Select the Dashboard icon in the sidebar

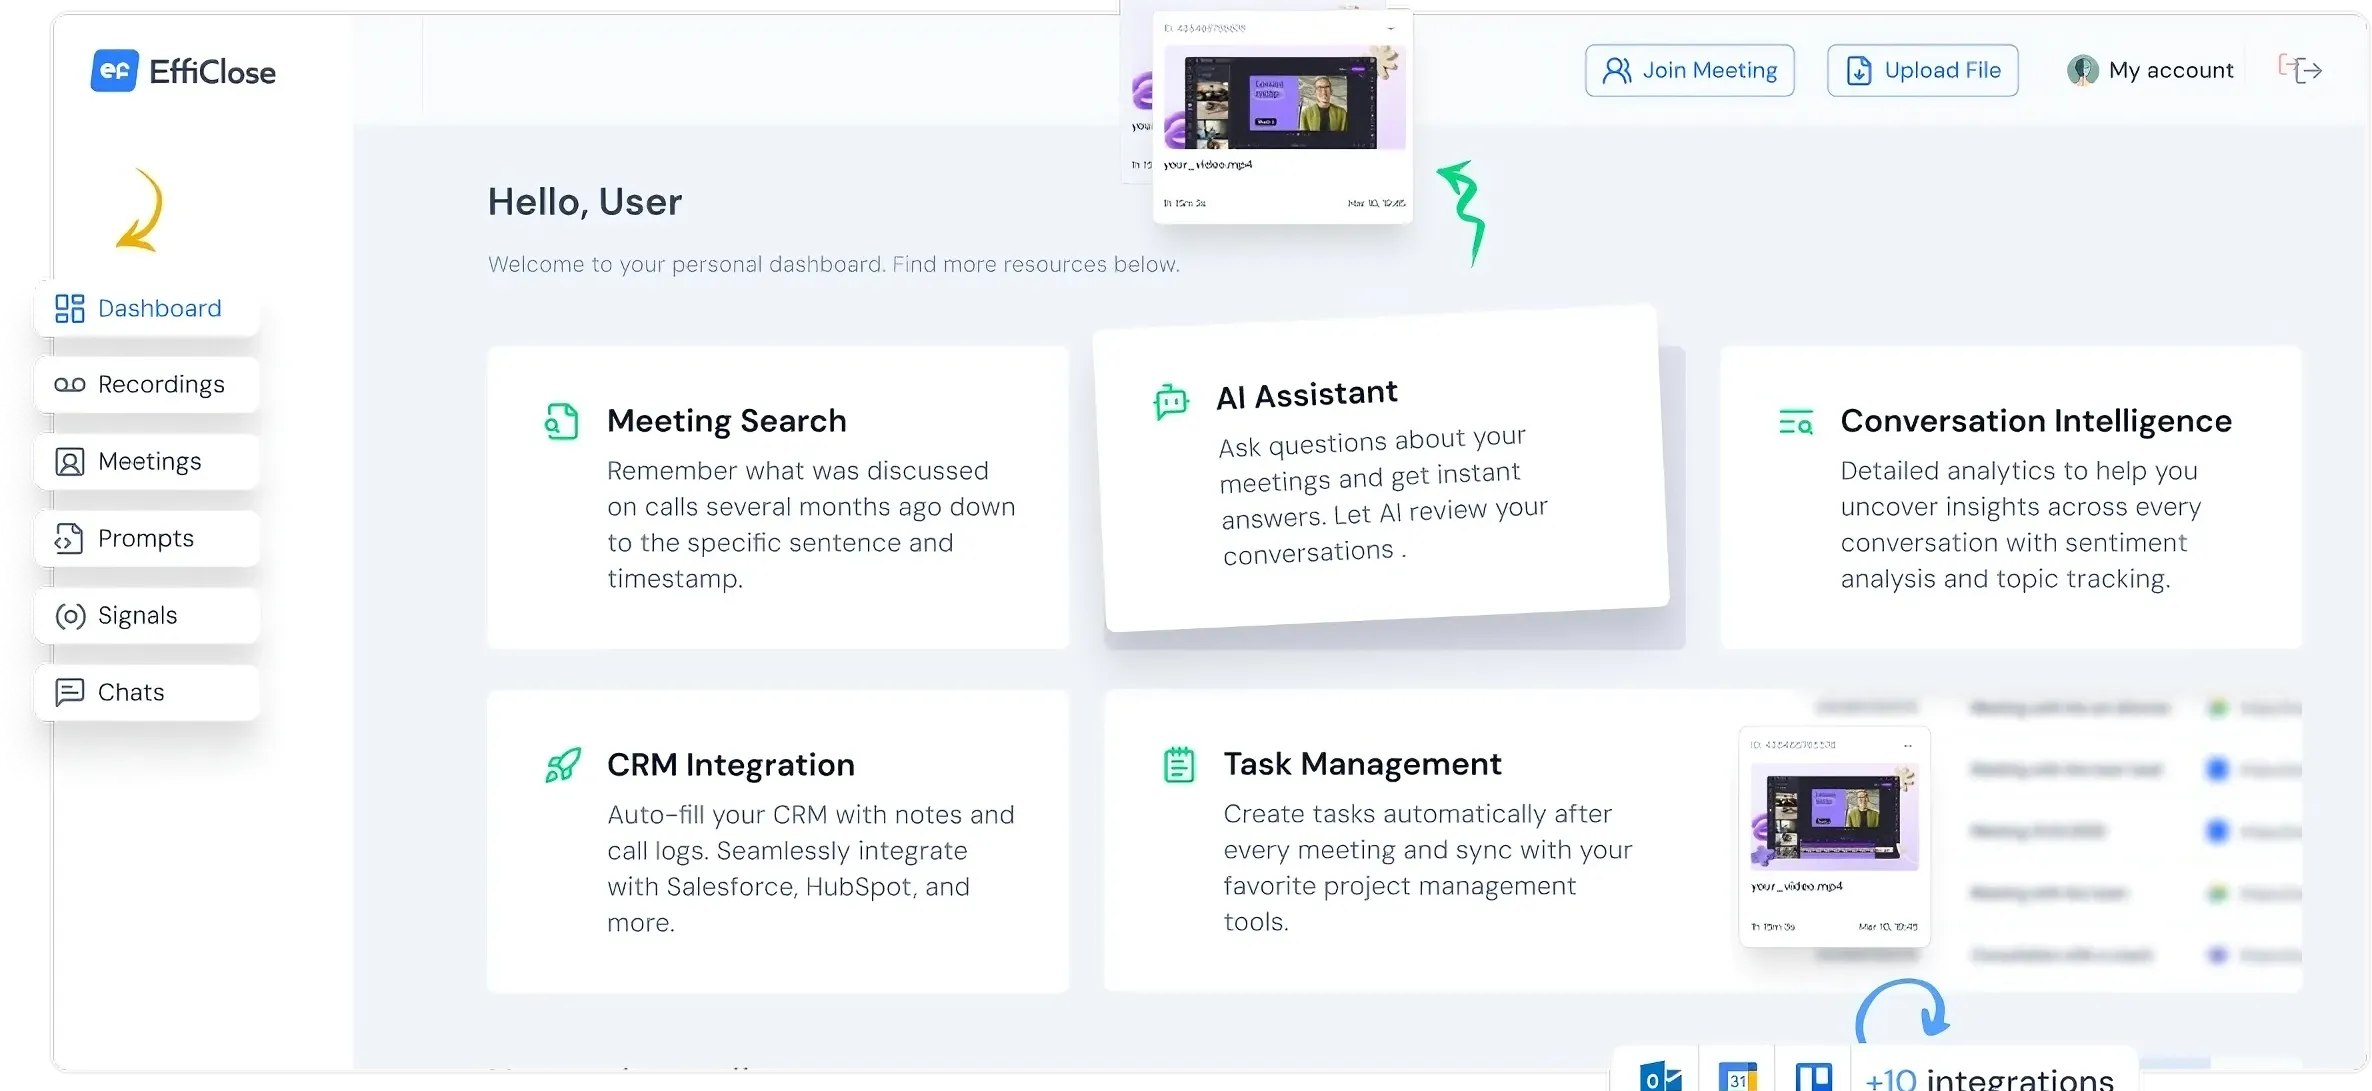tap(68, 308)
